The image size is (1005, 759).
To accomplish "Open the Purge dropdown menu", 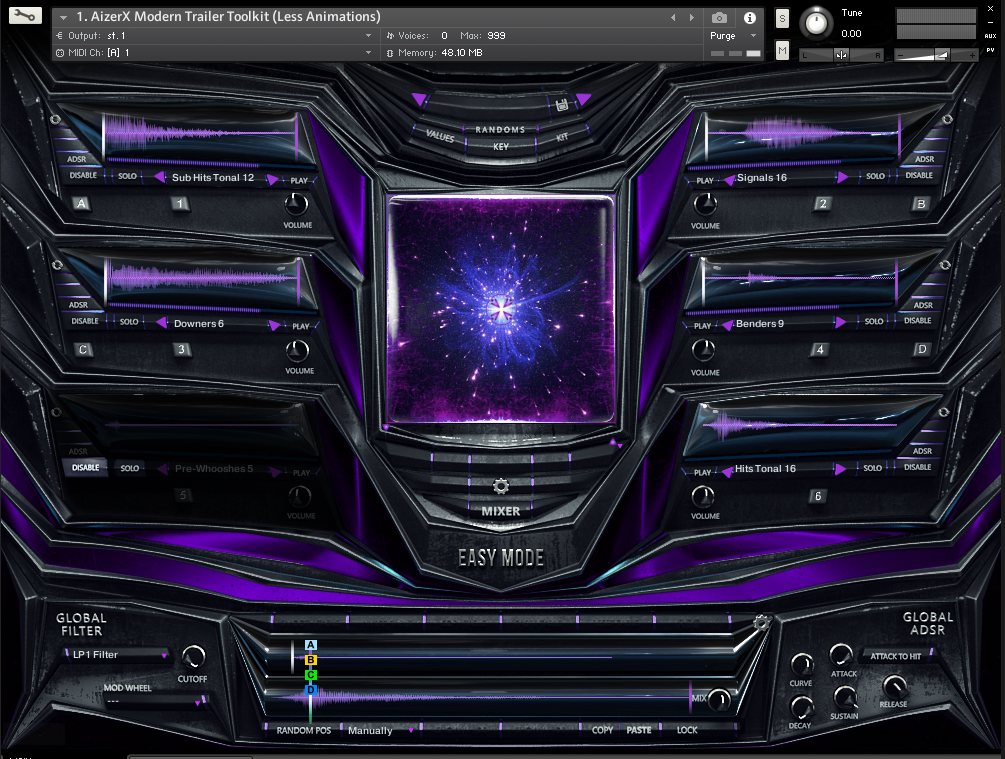I will click(734, 36).
